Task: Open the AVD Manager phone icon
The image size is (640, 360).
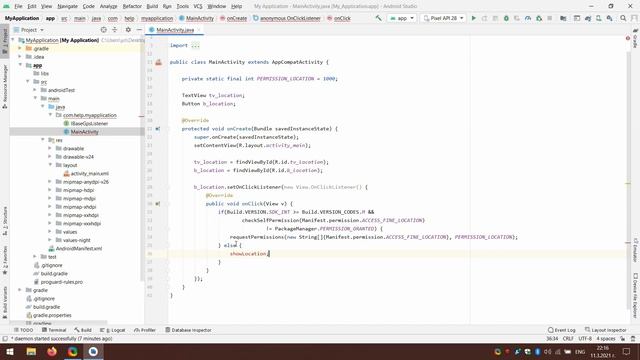Action: click(598, 18)
